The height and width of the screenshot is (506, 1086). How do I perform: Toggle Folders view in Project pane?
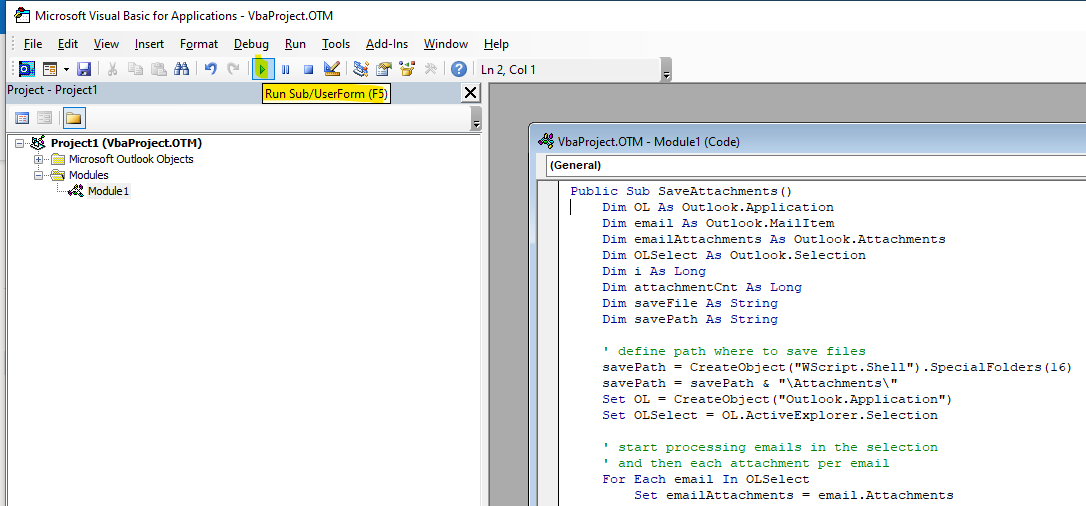pos(74,118)
